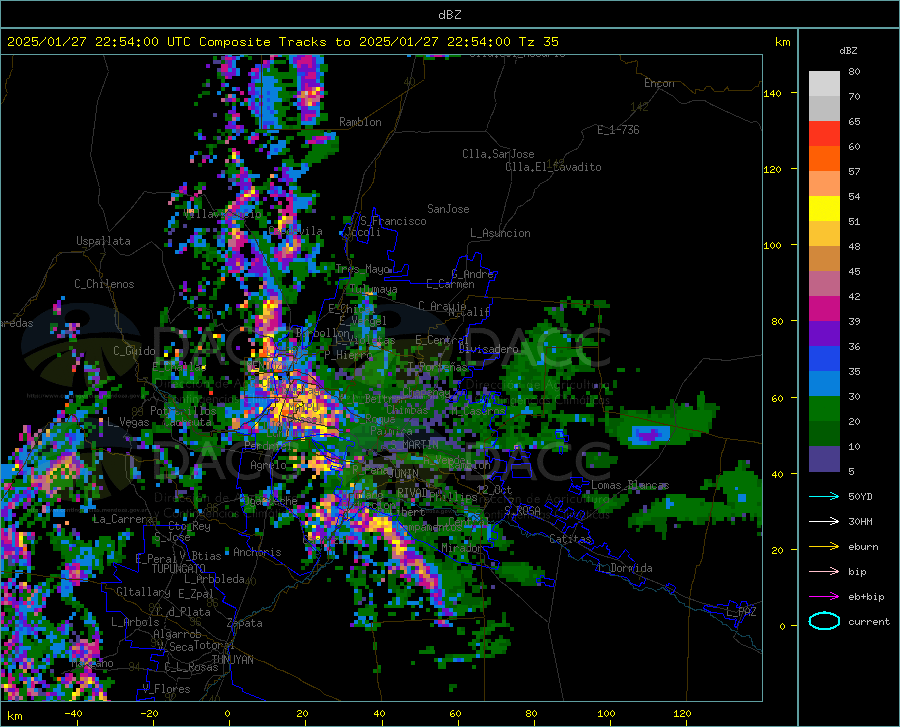Click the Uspallata location label
This screenshot has height=727, width=900.
103,241
